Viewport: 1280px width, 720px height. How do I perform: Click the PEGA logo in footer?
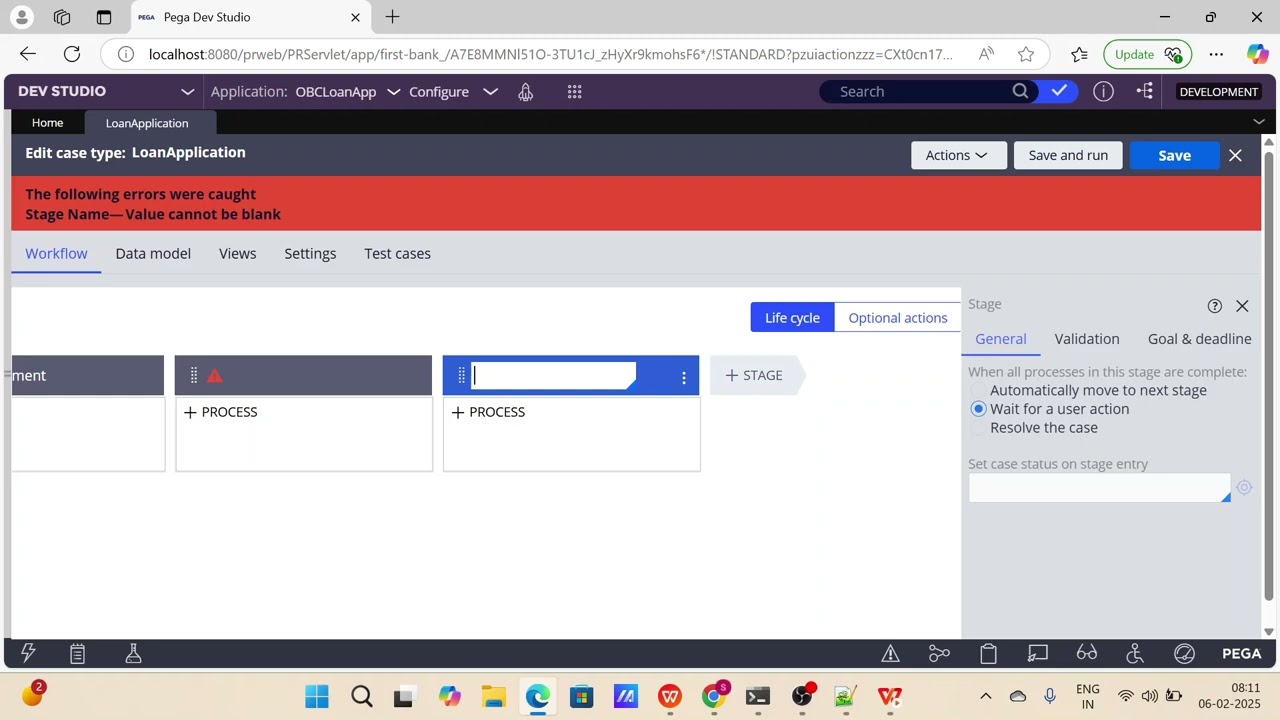[1242, 654]
